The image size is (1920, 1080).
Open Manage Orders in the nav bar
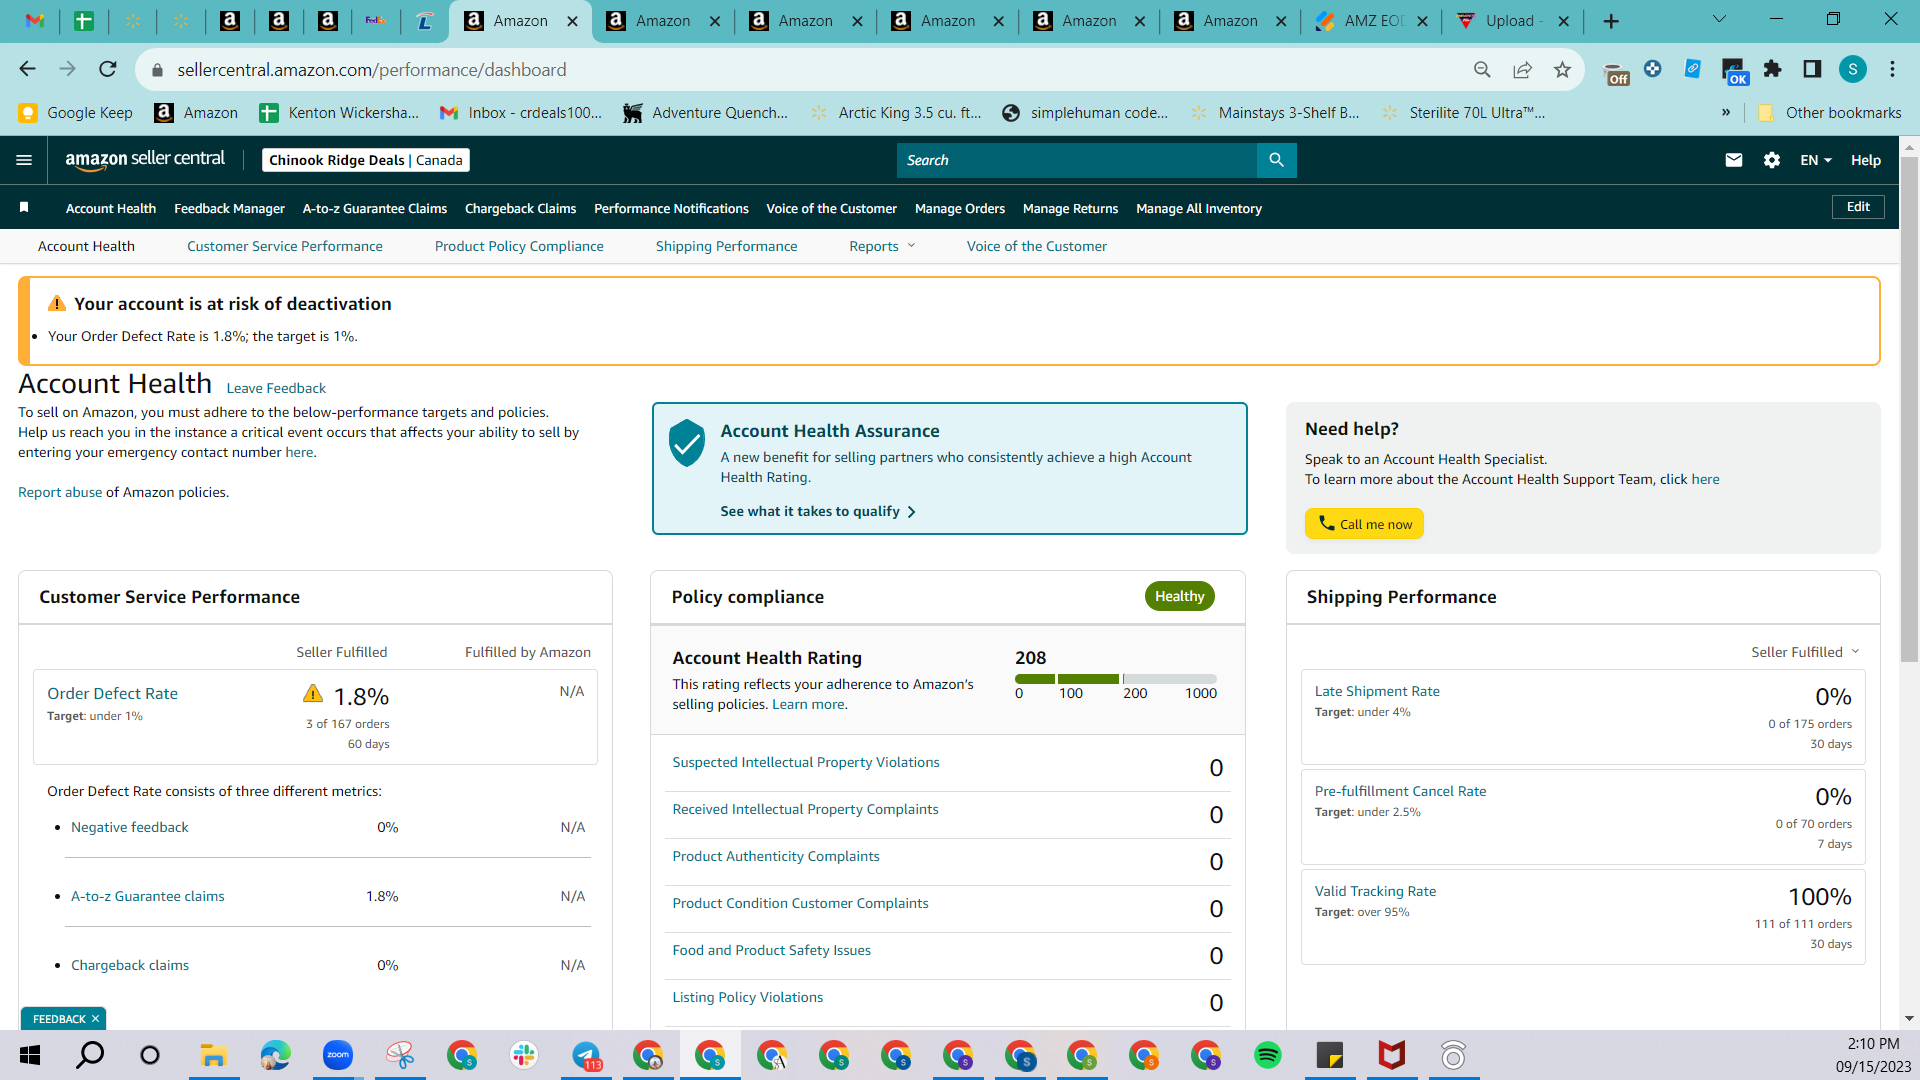(960, 208)
